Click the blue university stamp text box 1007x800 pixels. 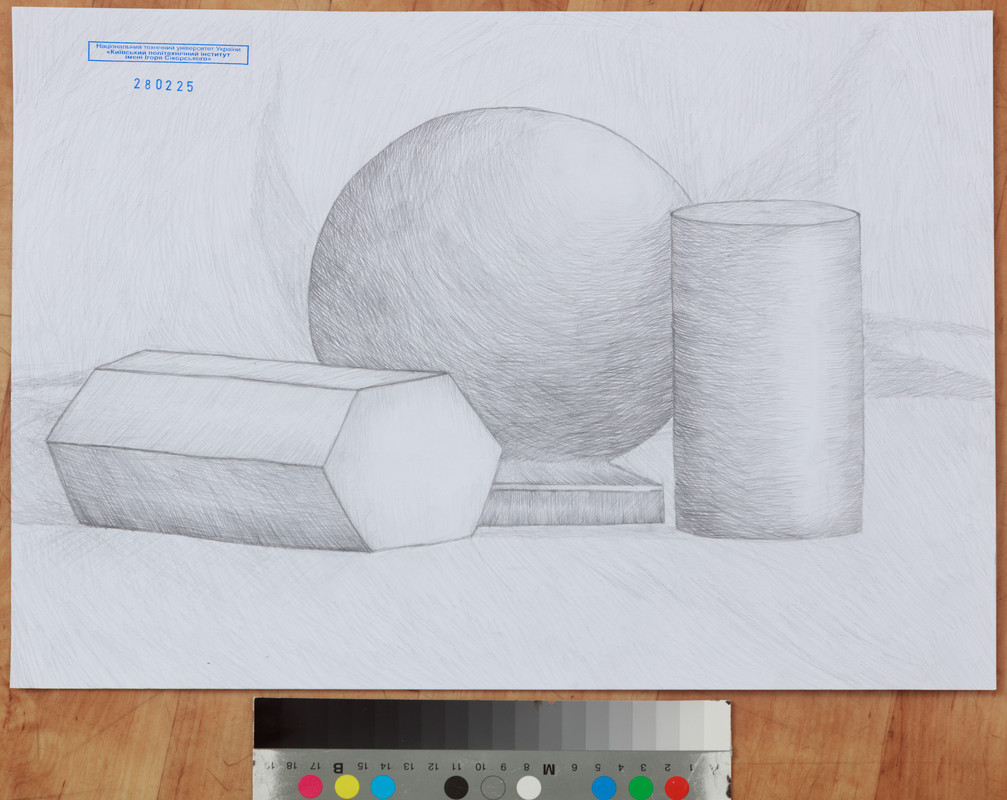(x=168, y=53)
